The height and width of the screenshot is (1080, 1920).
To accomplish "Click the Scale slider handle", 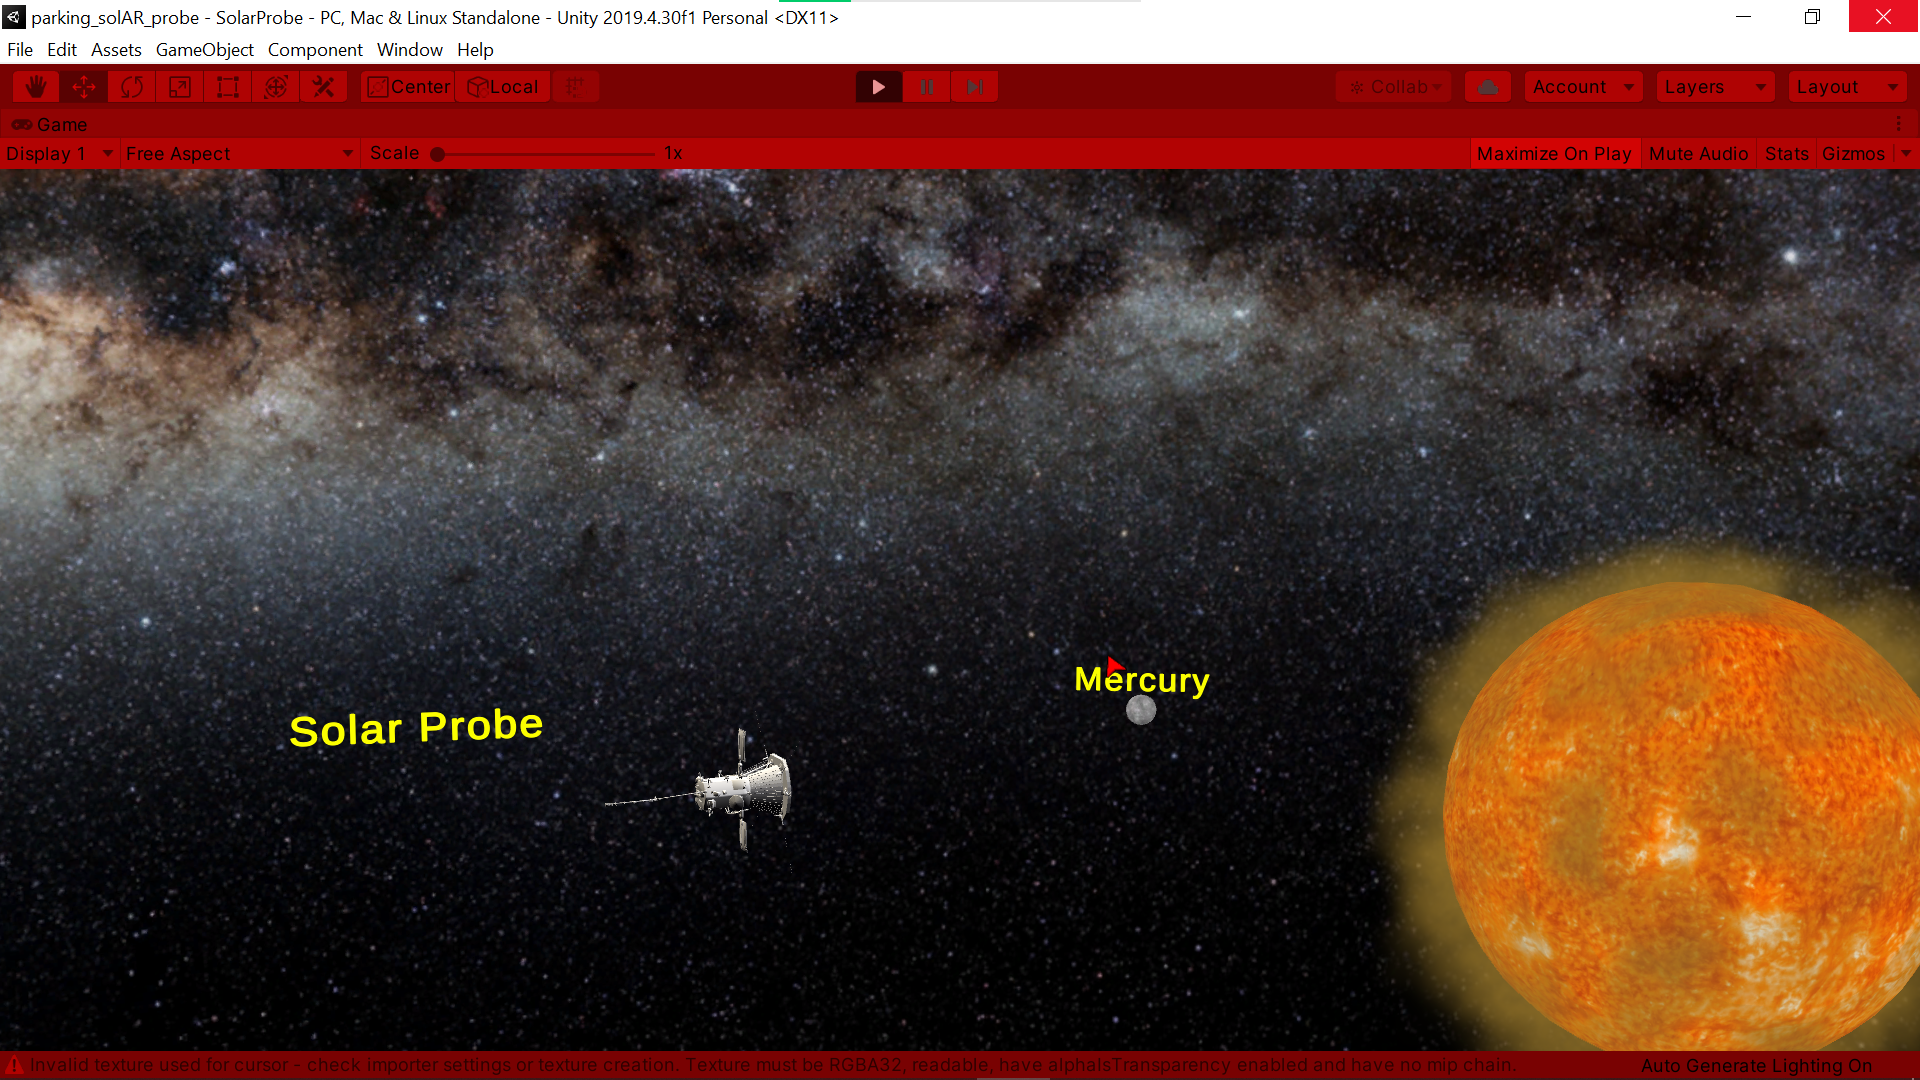I will pos(437,154).
